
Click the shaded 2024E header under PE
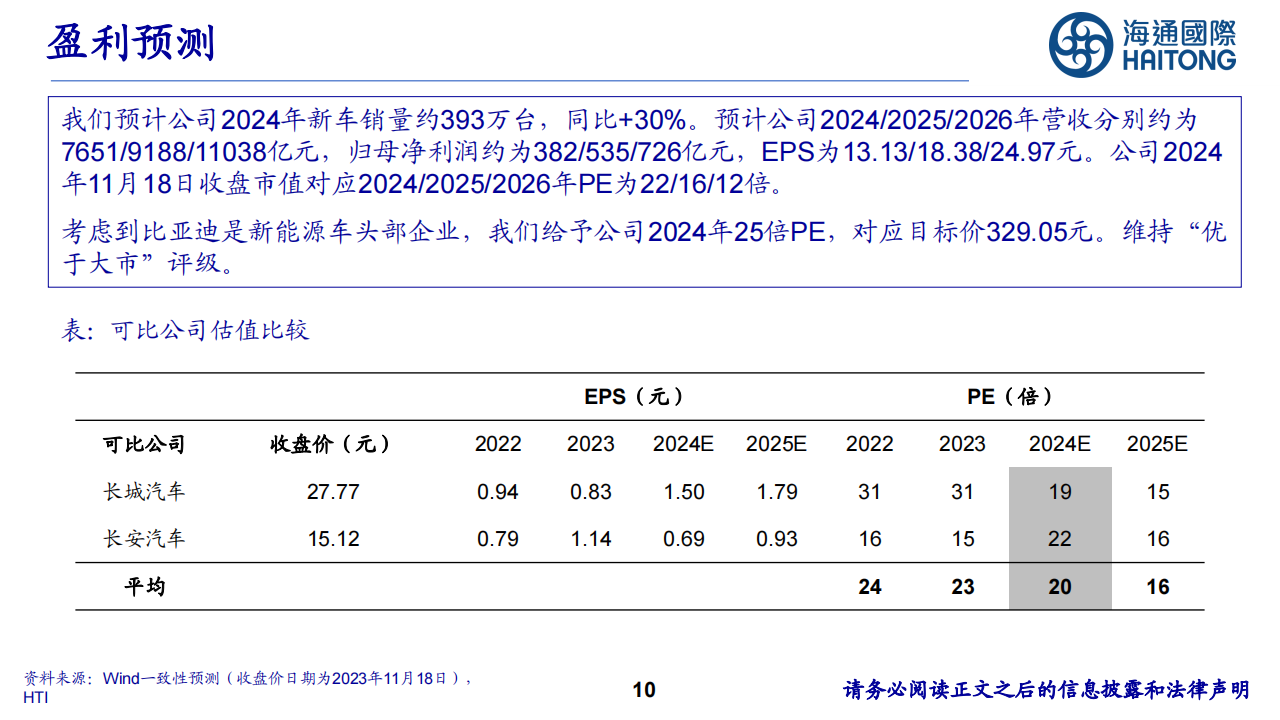point(1060,444)
